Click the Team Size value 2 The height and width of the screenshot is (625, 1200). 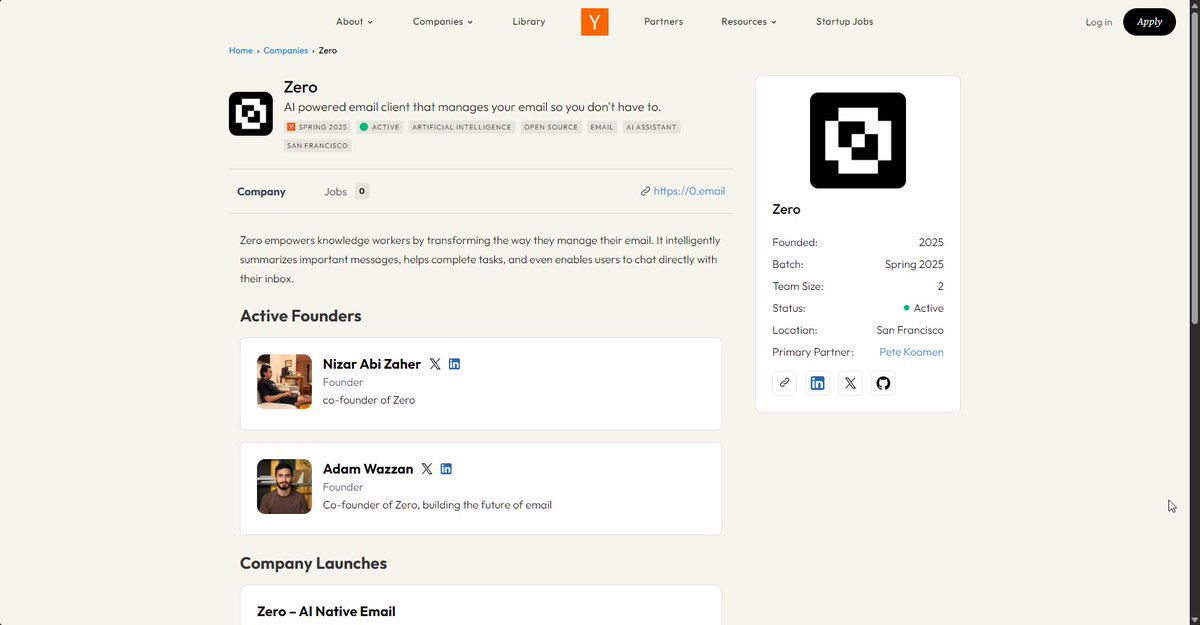tap(940, 286)
